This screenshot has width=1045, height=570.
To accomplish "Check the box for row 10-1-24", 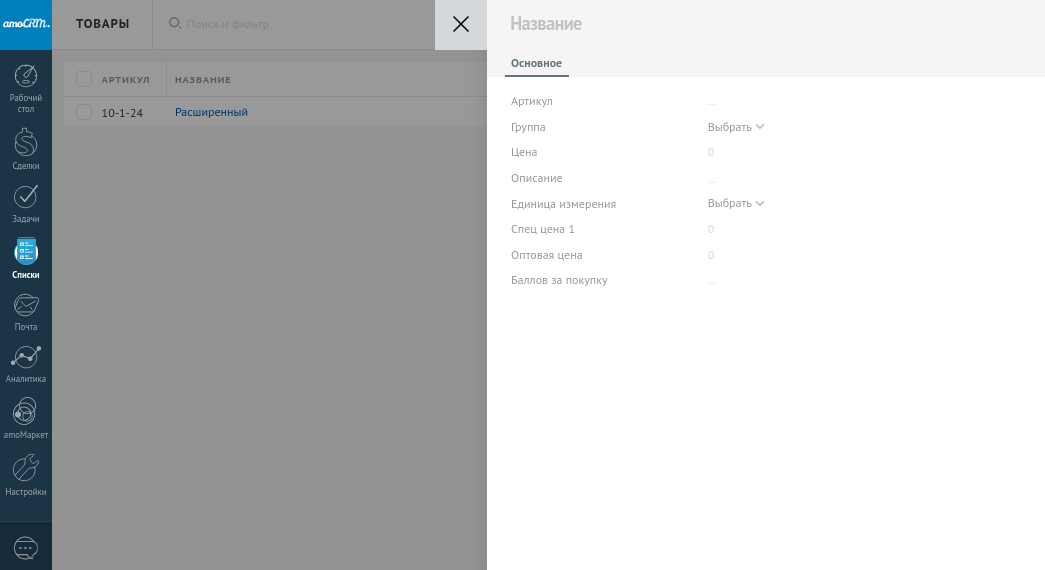I will pos(84,112).
